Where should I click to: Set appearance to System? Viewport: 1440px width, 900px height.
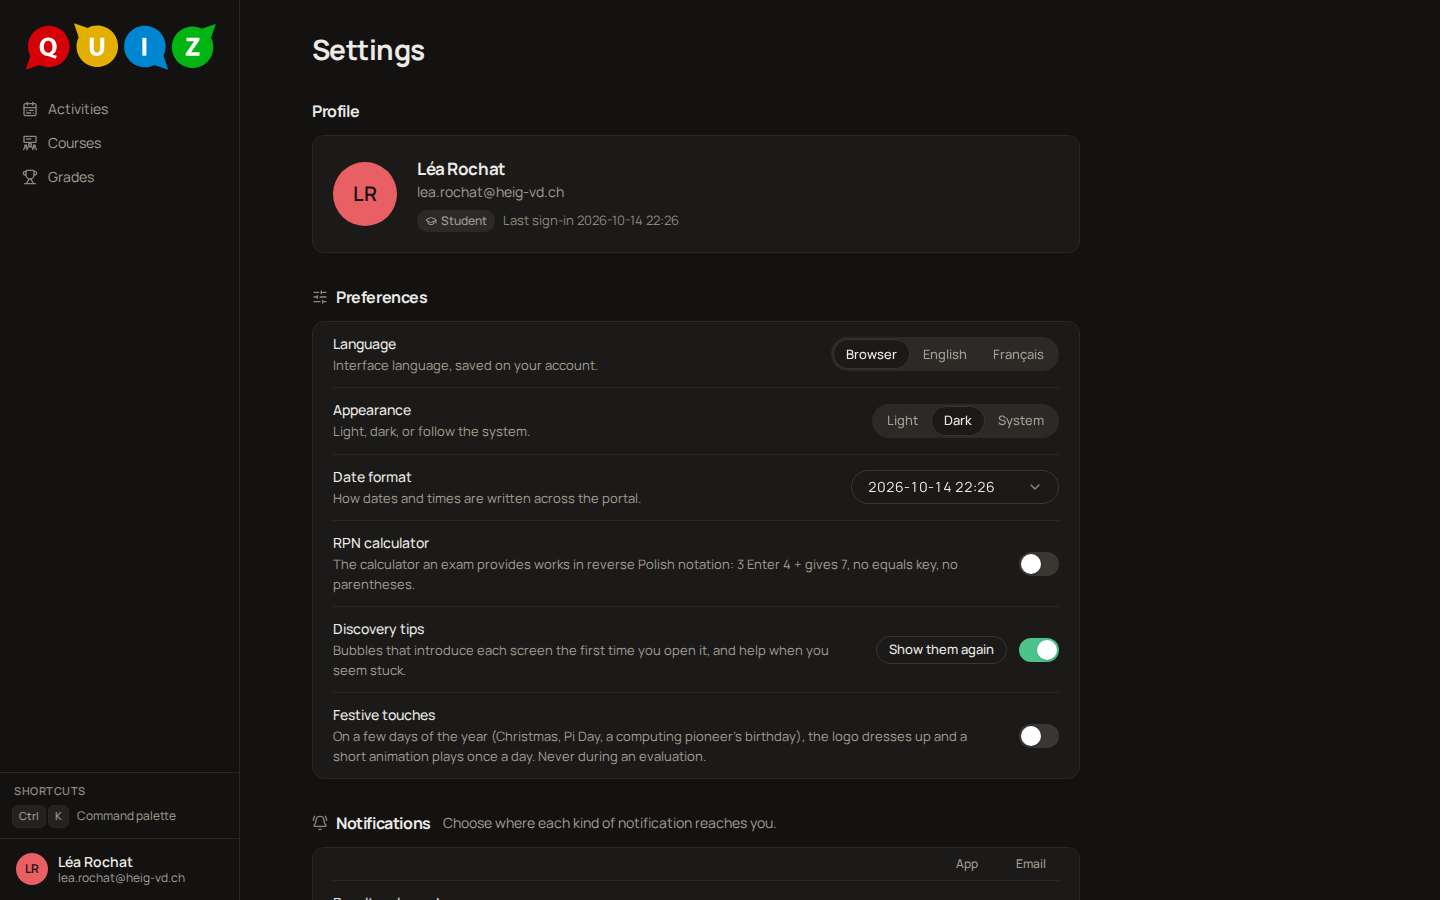pyautogui.click(x=1021, y=421)
